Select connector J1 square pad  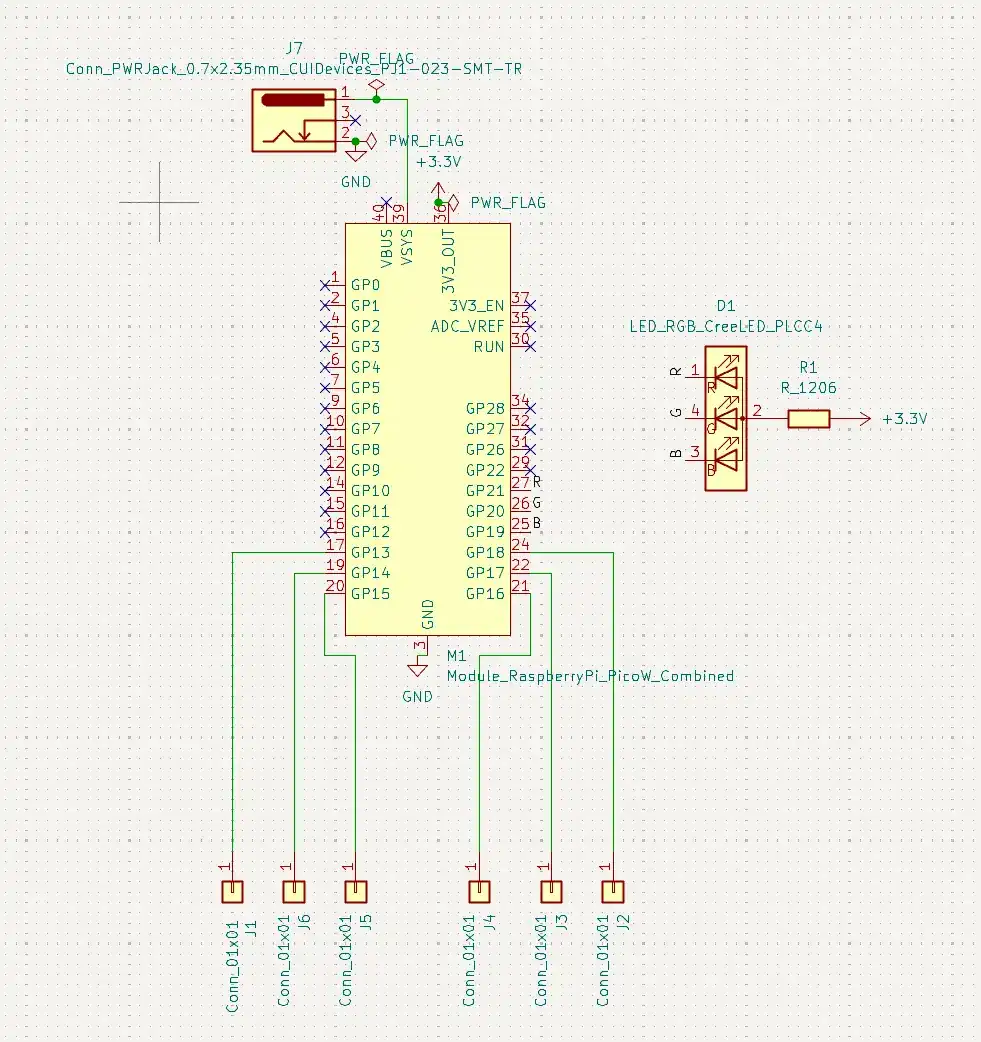pyautogui.click(x=233, y=892)
